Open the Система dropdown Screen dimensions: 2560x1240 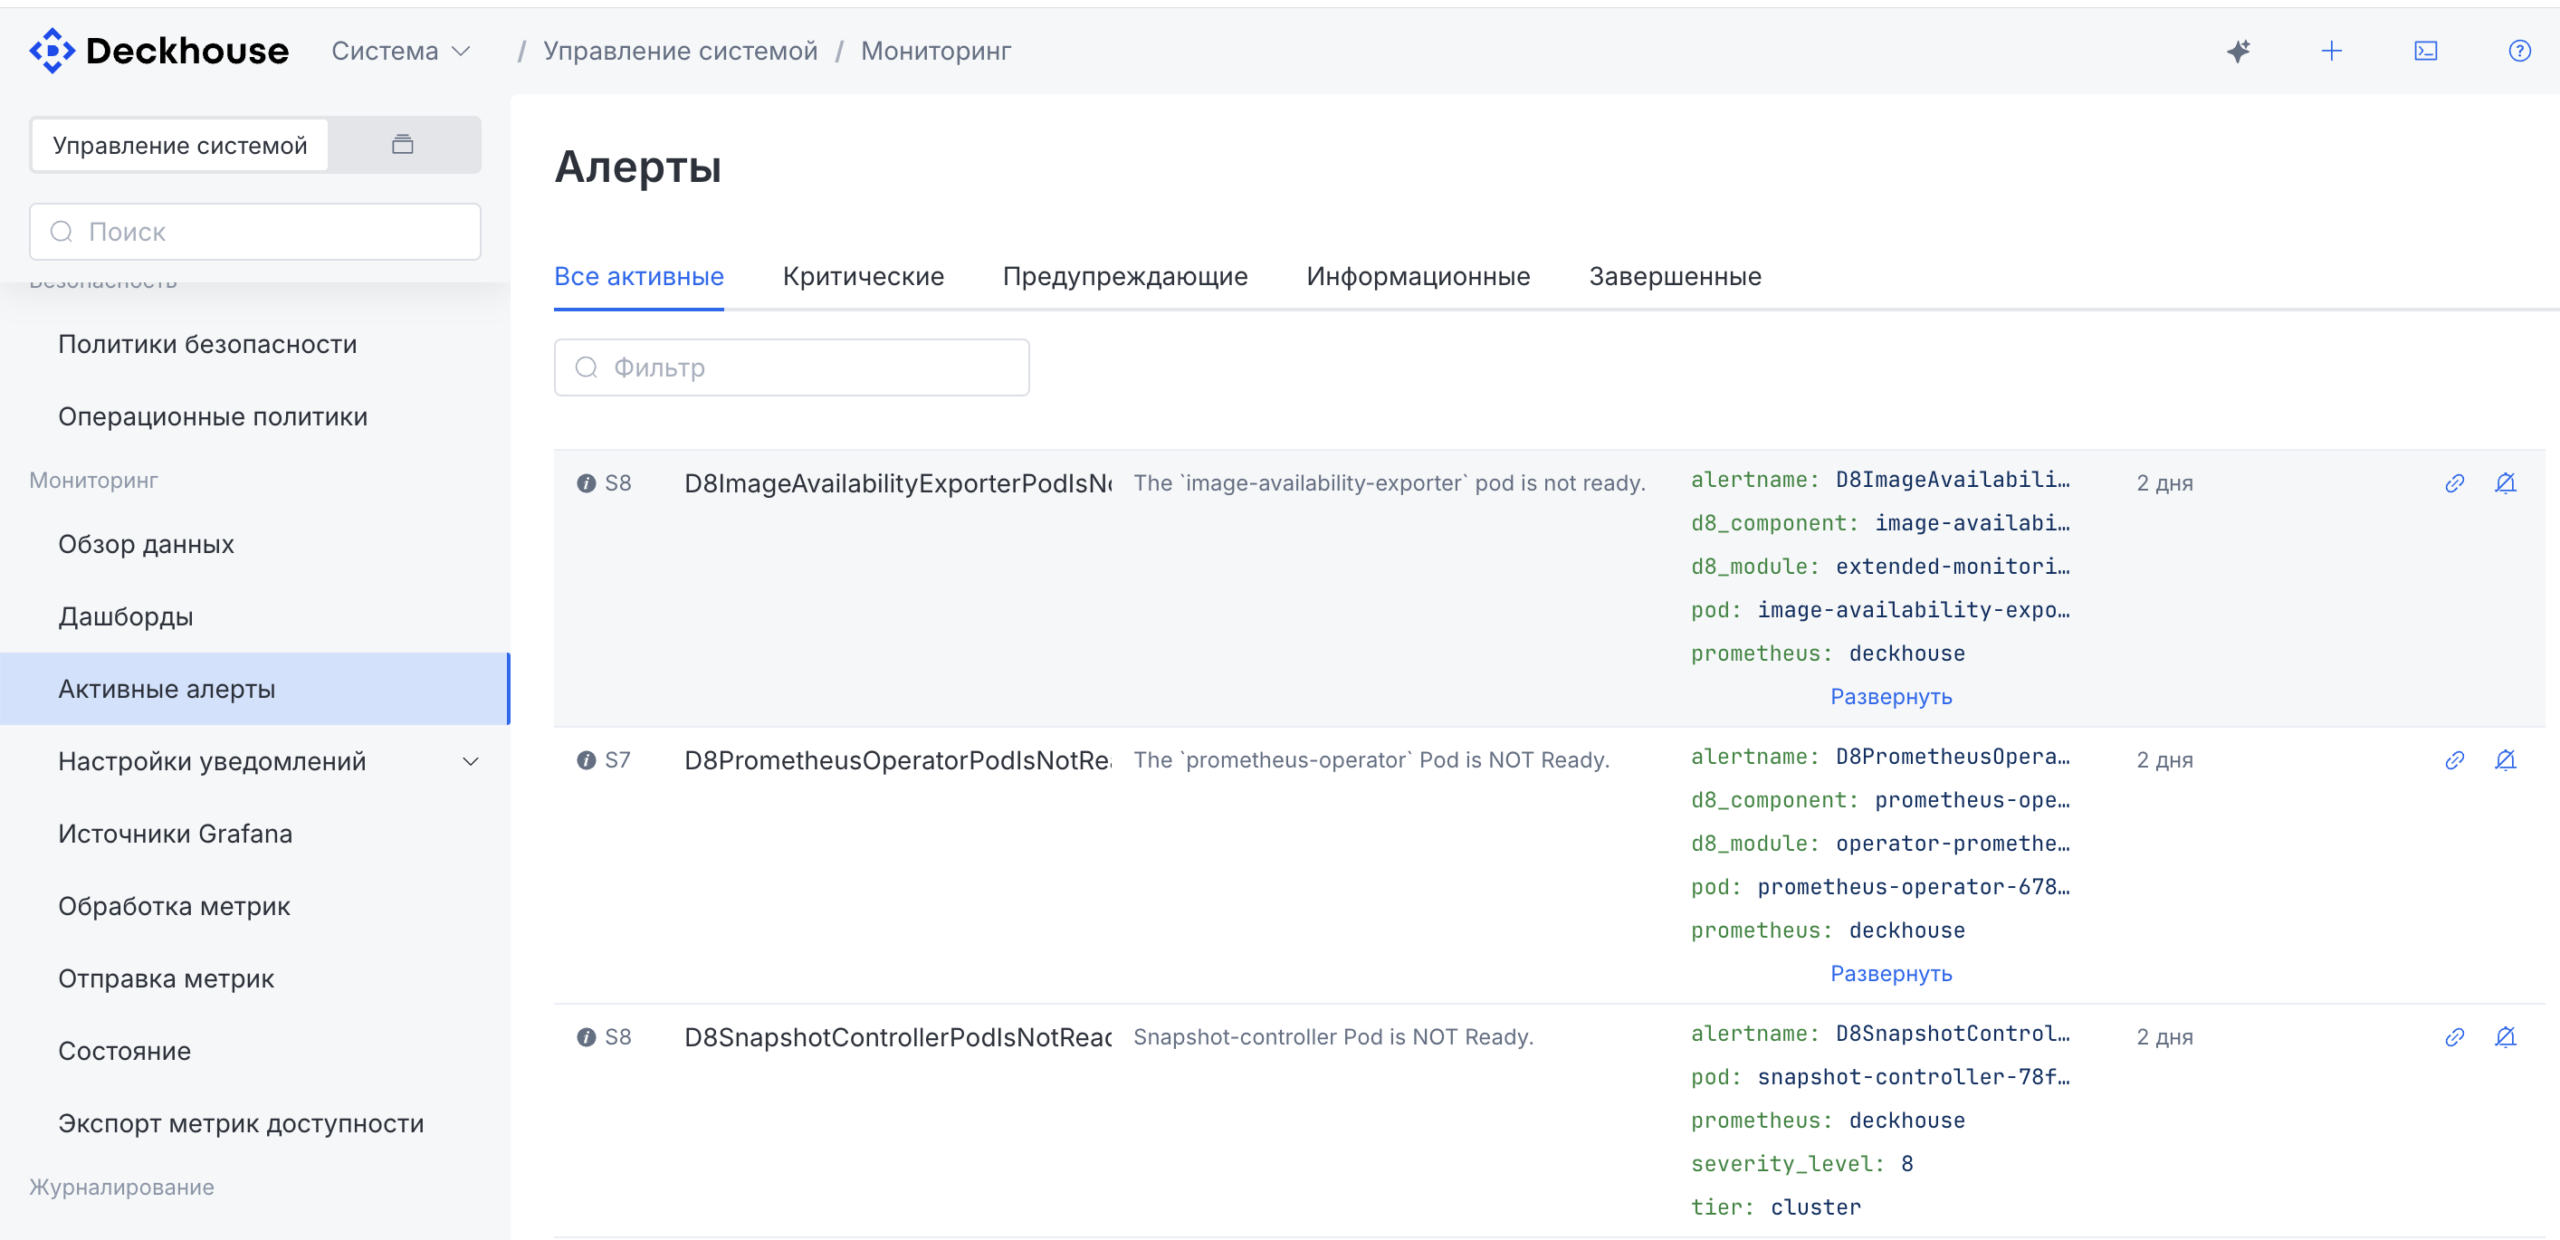point(400,51)
